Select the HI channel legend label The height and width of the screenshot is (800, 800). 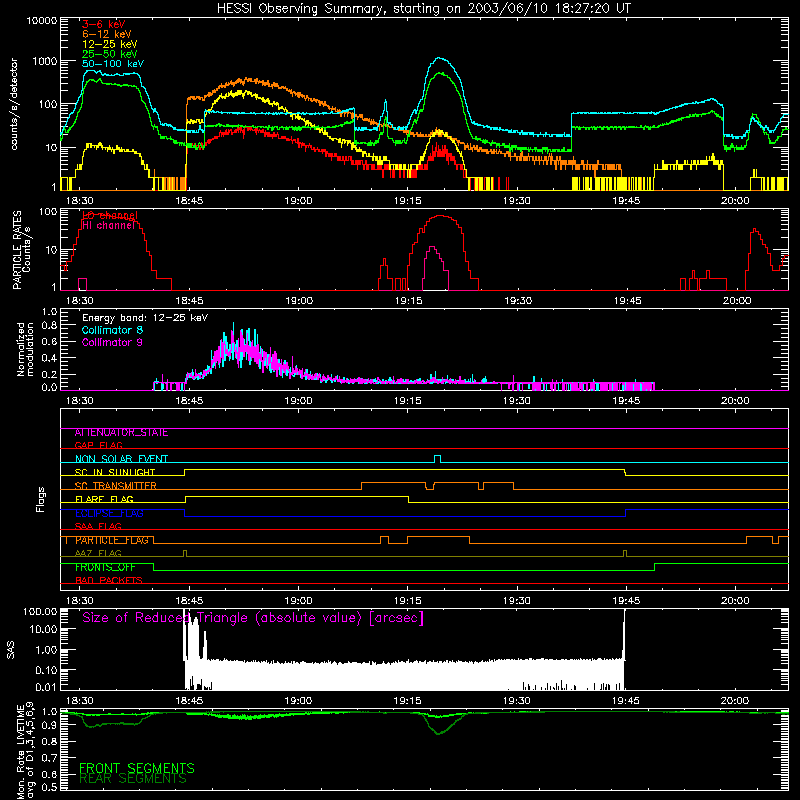[108, 226]
